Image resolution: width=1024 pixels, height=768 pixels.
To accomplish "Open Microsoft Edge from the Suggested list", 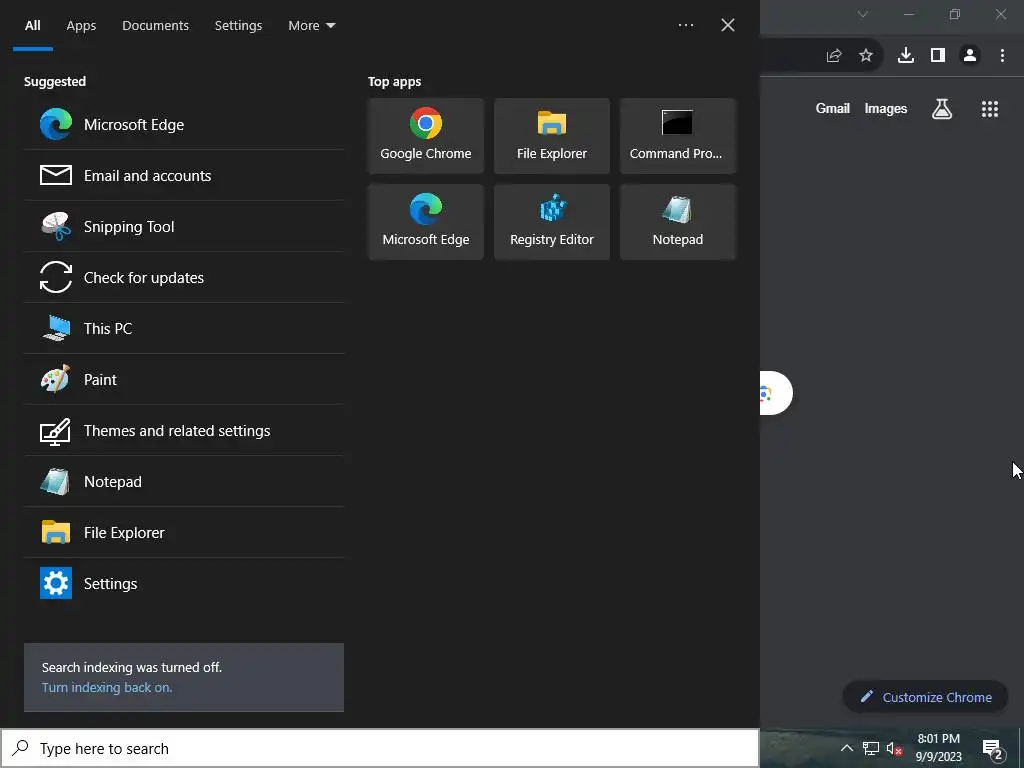I will coord(184,125).
